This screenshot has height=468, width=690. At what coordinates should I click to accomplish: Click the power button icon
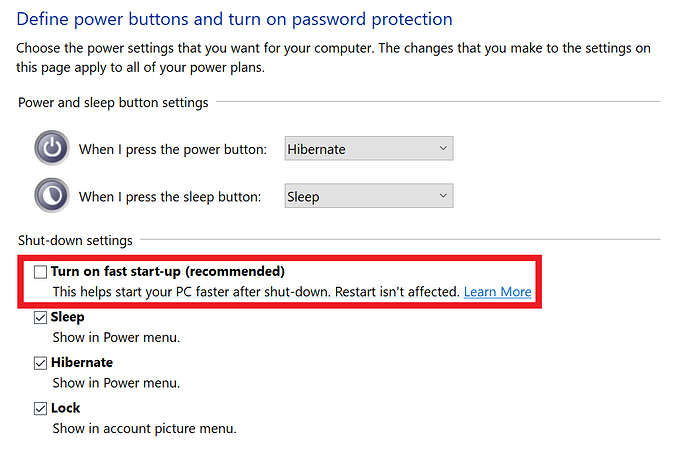[x=52, y=148]
